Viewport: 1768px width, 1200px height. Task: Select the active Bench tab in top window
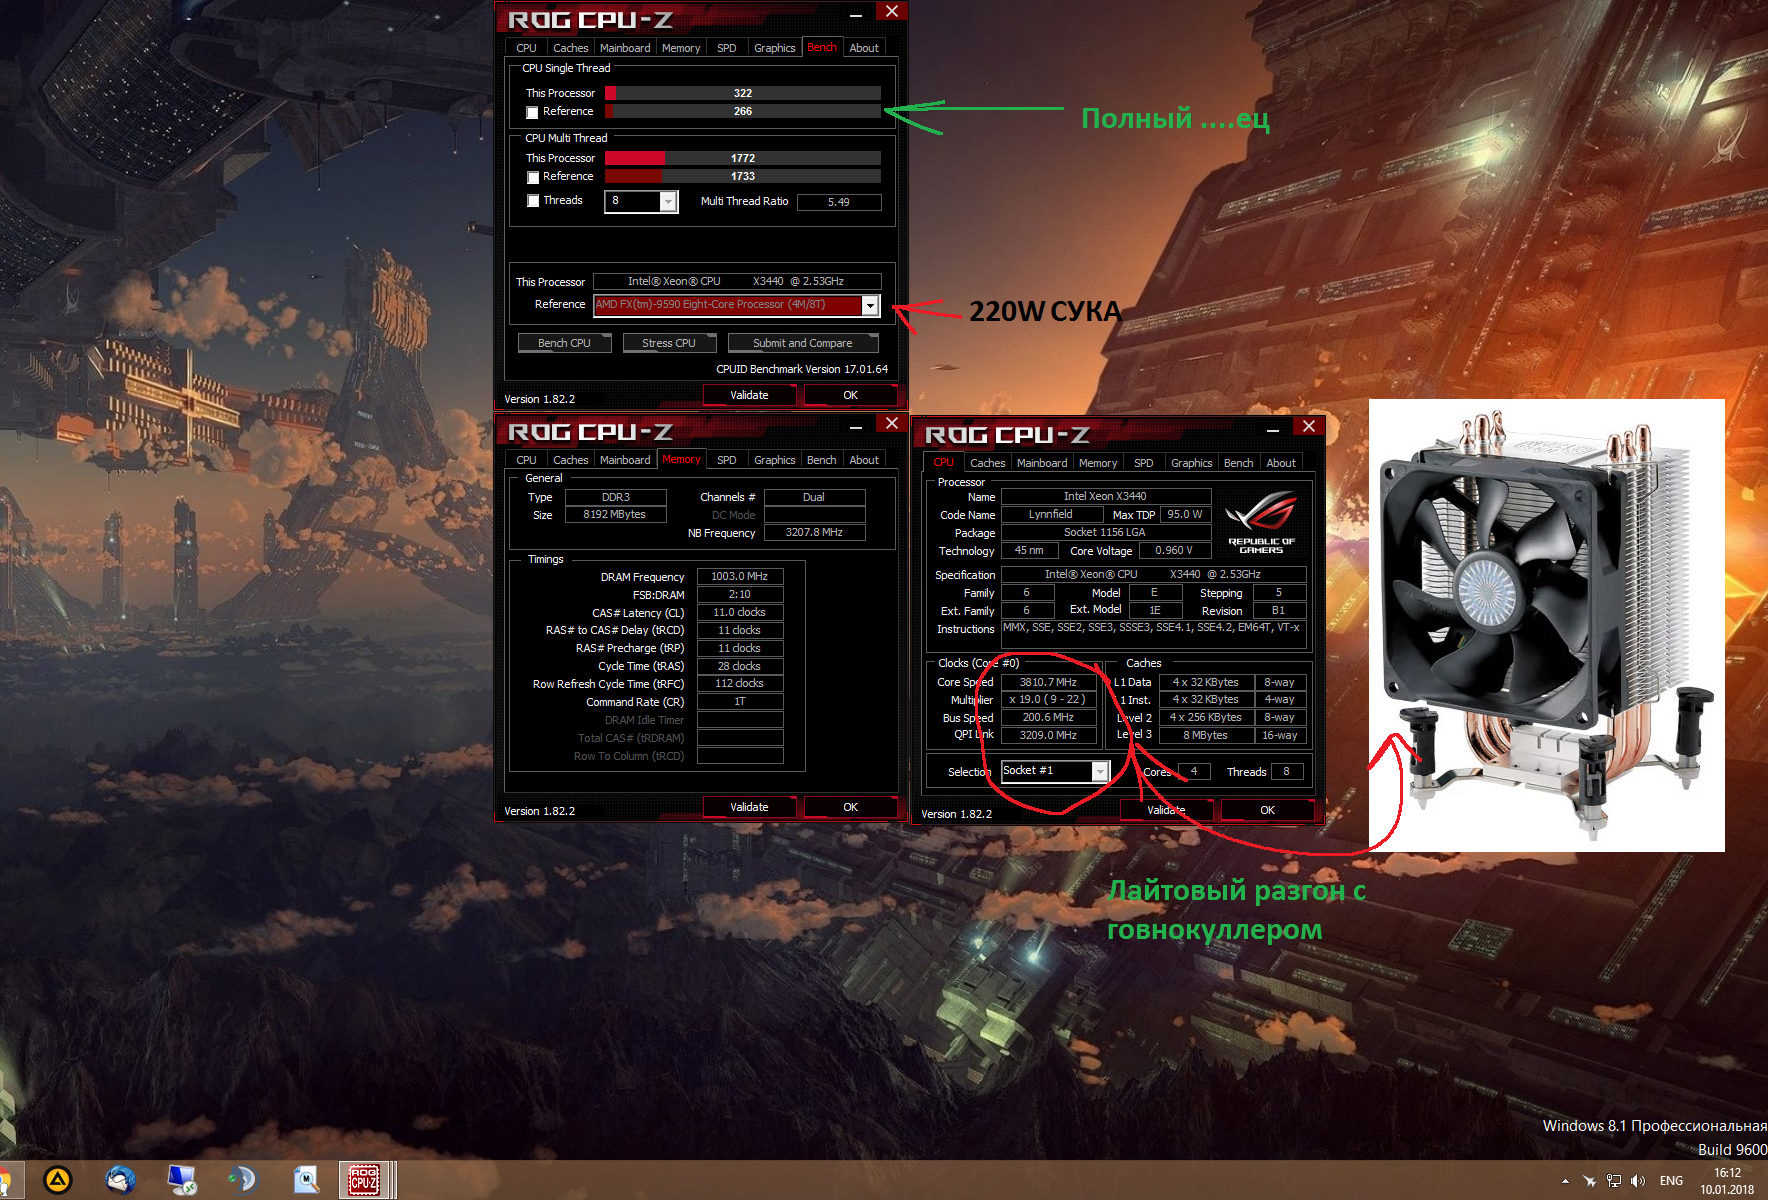(x=822, y=47)
